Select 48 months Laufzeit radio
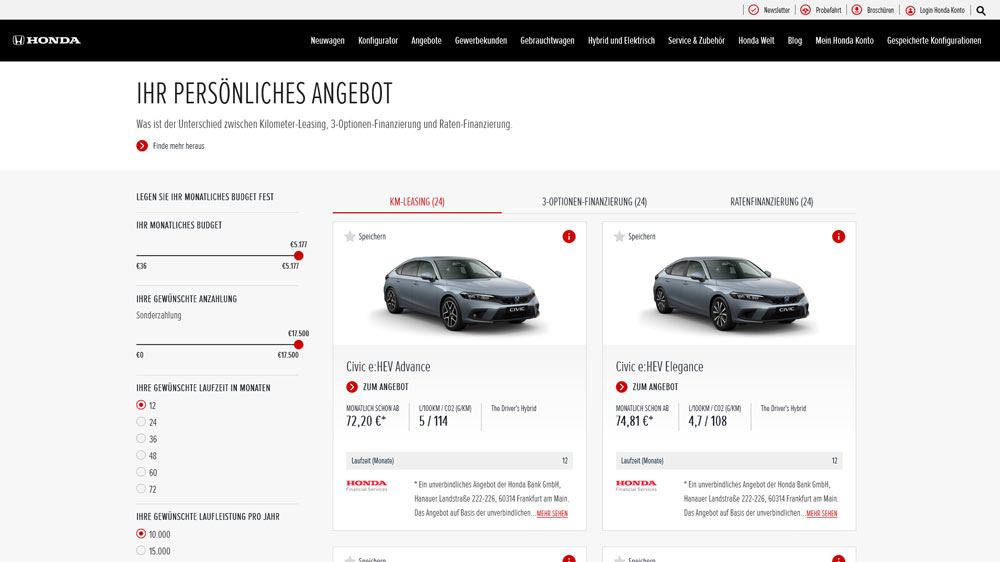The width and height of the screenshot is (1000, 562). coord(141,455)
